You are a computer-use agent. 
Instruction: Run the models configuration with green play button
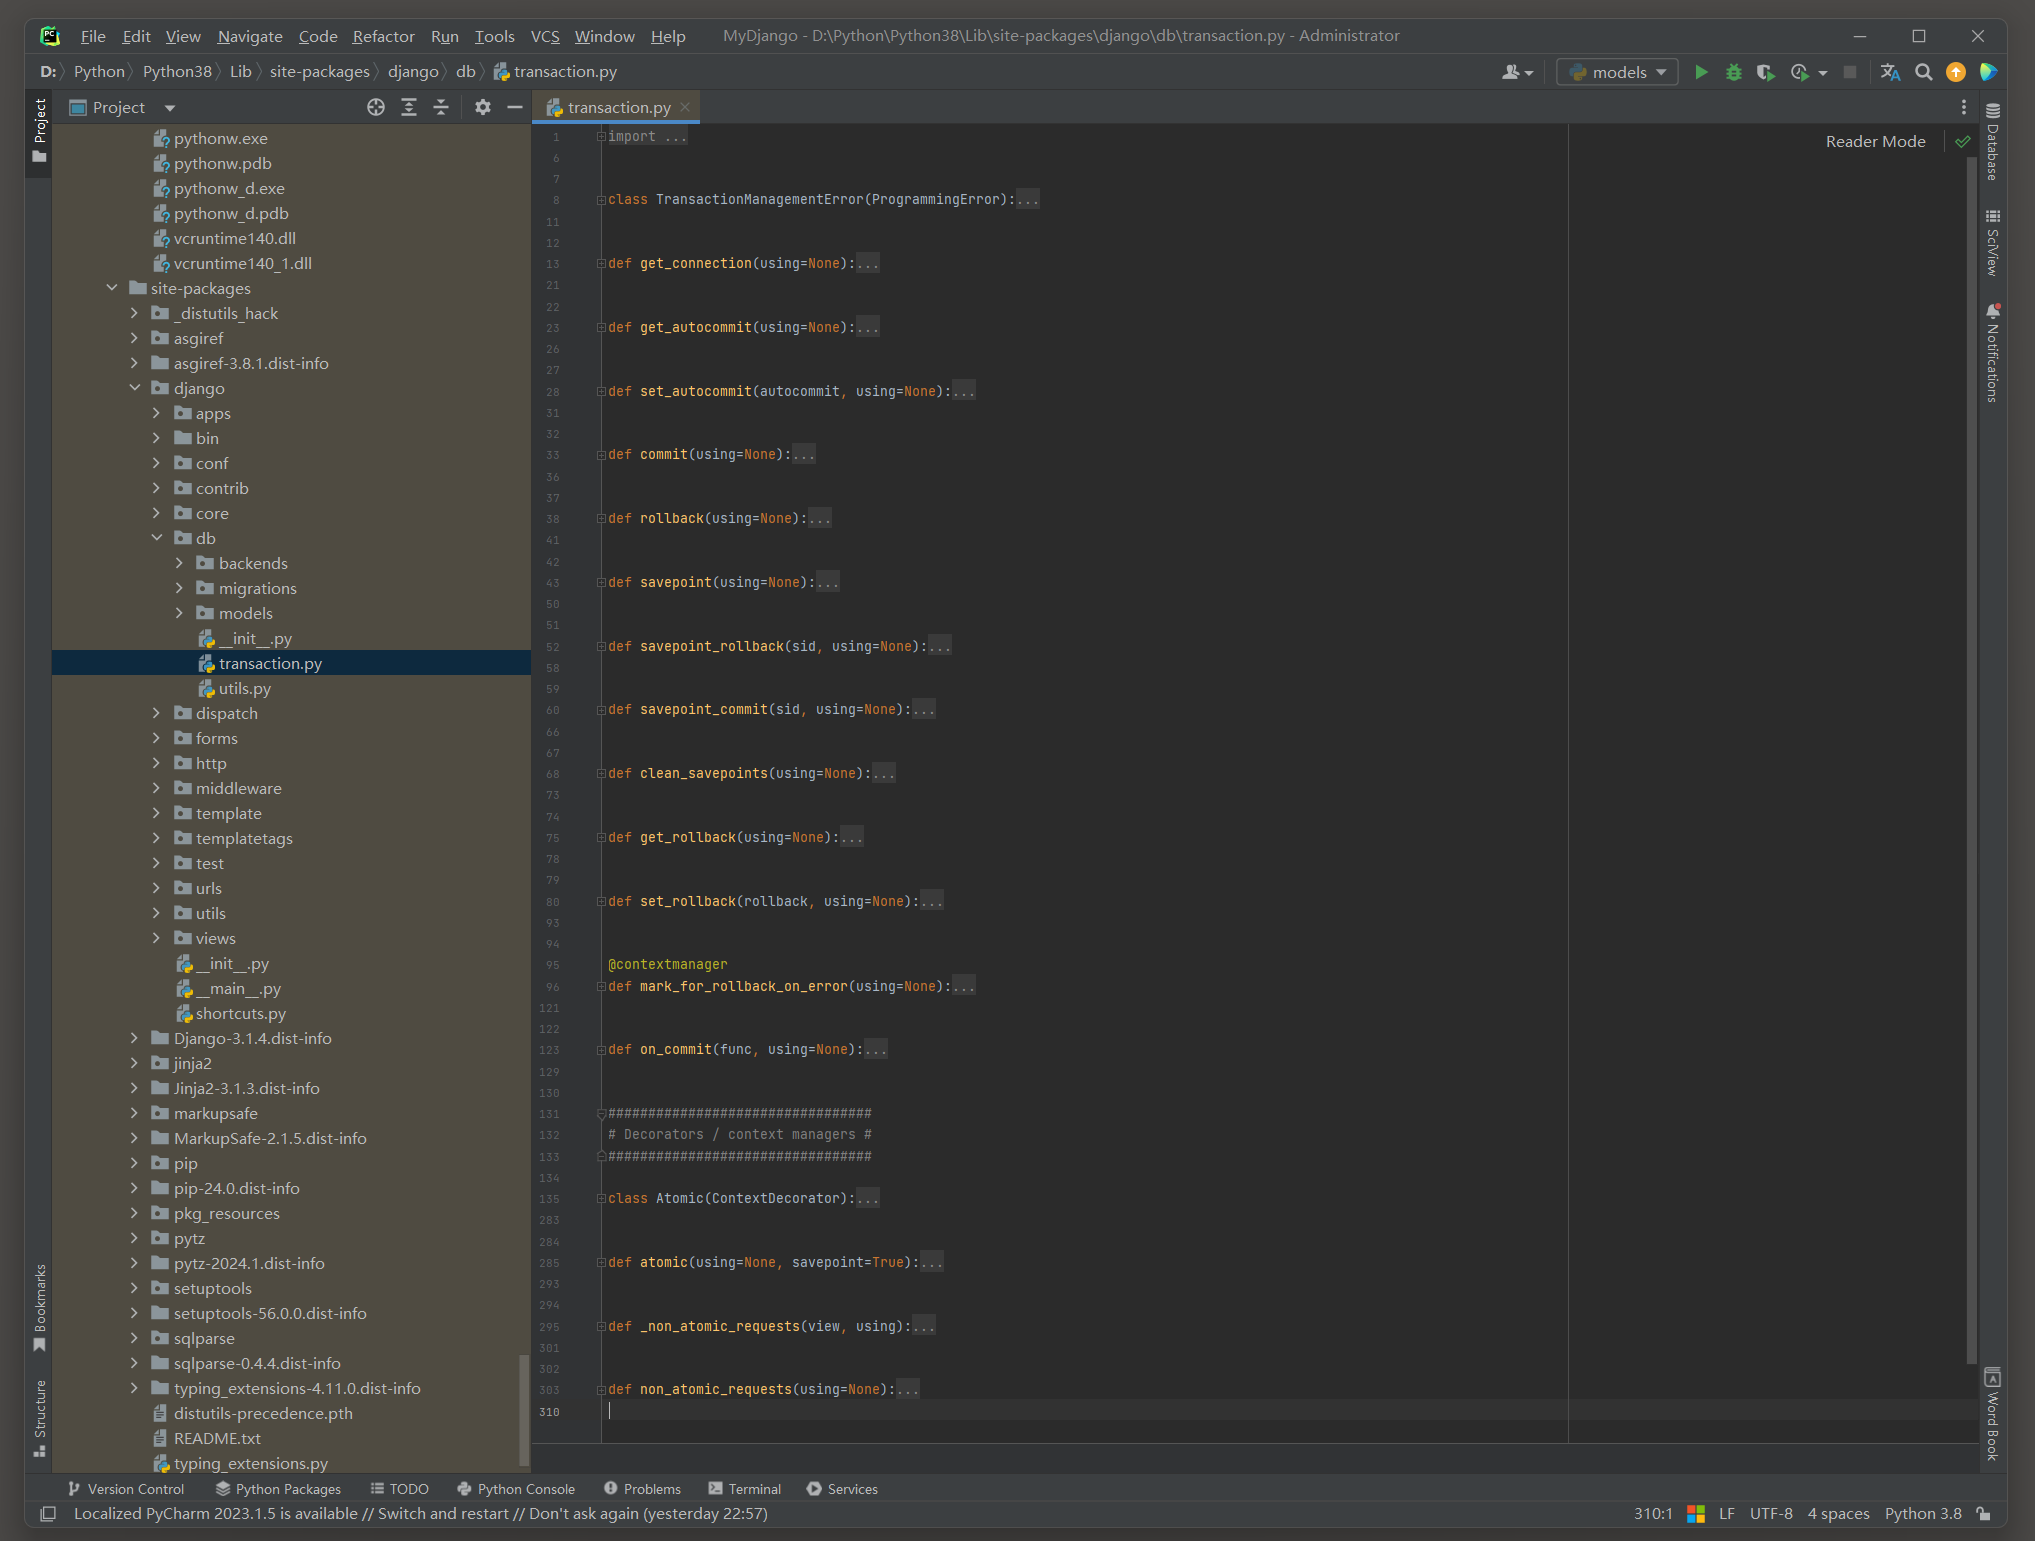[1700, 72]
